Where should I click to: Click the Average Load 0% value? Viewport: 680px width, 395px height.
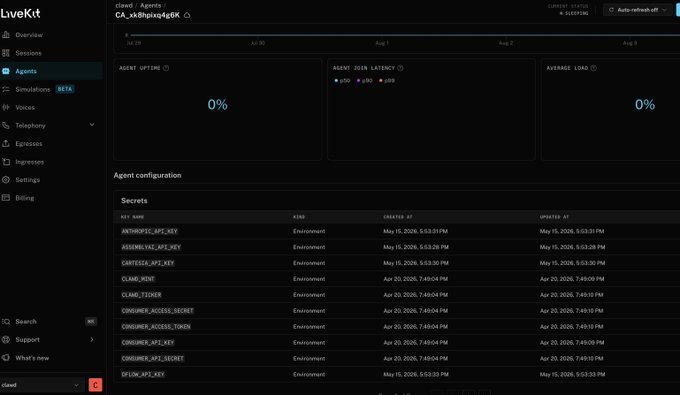click(x=645, y=104)
